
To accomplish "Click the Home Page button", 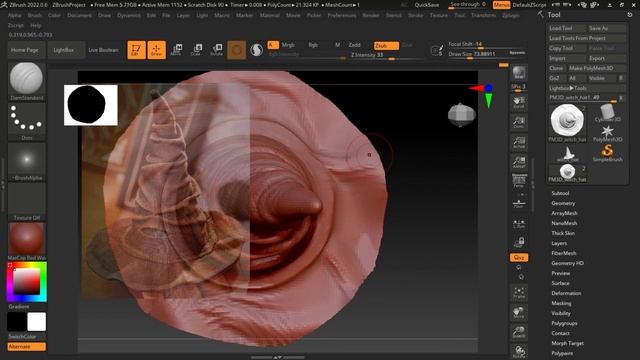I will point(25,50).
